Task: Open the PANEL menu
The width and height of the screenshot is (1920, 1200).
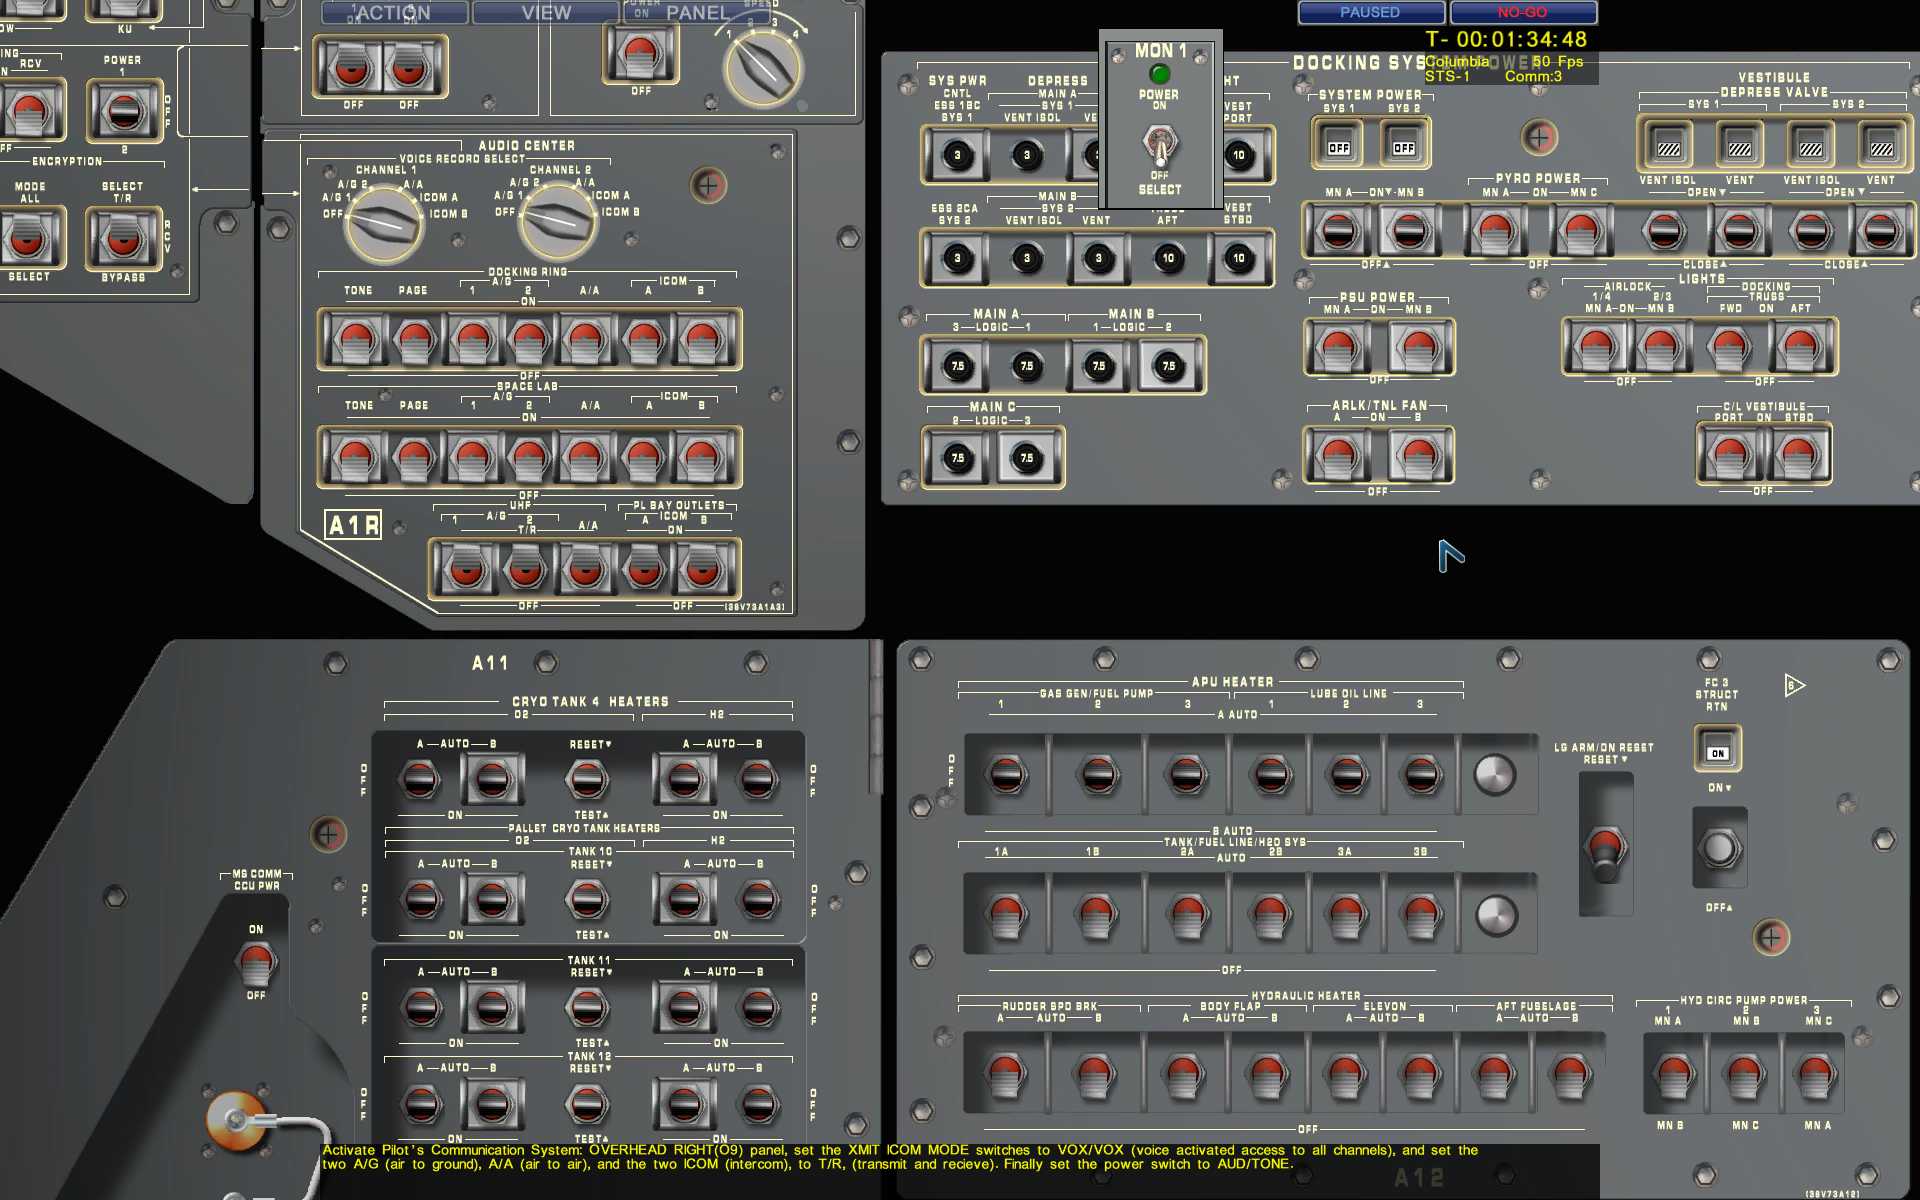Action: click(x=696, y=13)
